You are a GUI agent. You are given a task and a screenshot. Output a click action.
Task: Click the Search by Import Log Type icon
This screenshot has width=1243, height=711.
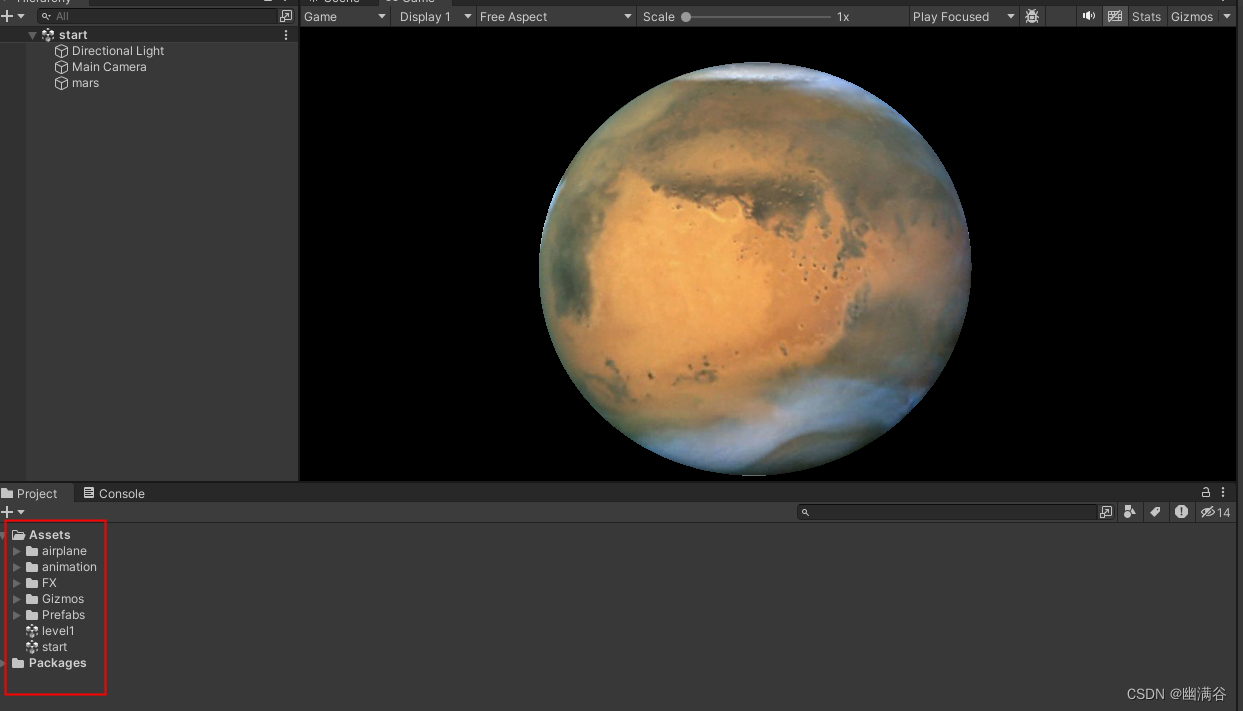(1181, 512)
